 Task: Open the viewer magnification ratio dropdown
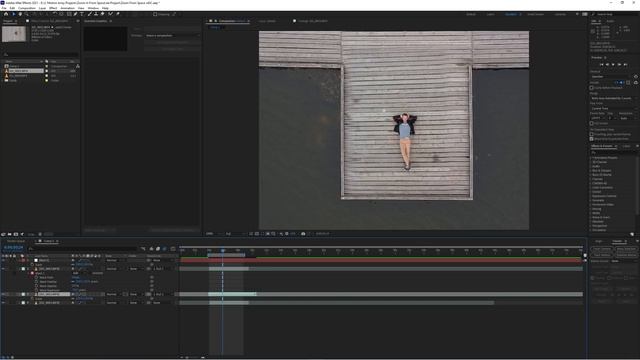[212, 233]
